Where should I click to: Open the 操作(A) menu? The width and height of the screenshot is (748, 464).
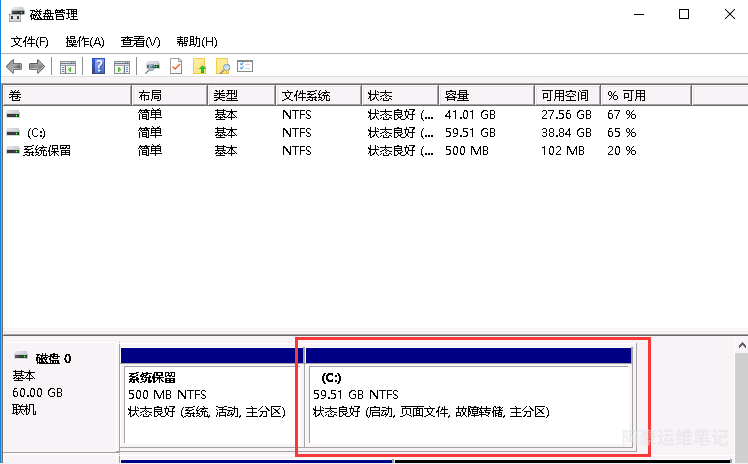pyautogui.click(x=85, y=42)
